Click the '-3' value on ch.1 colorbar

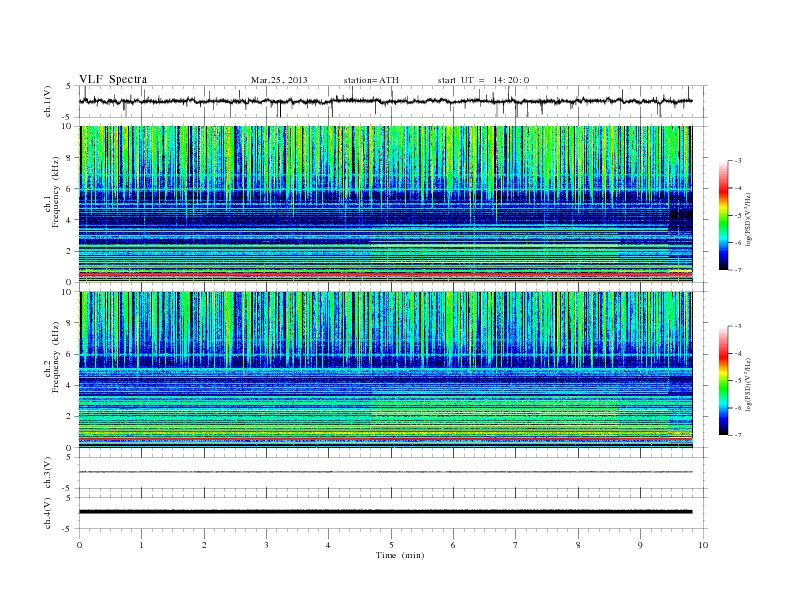tap(737, 161)
